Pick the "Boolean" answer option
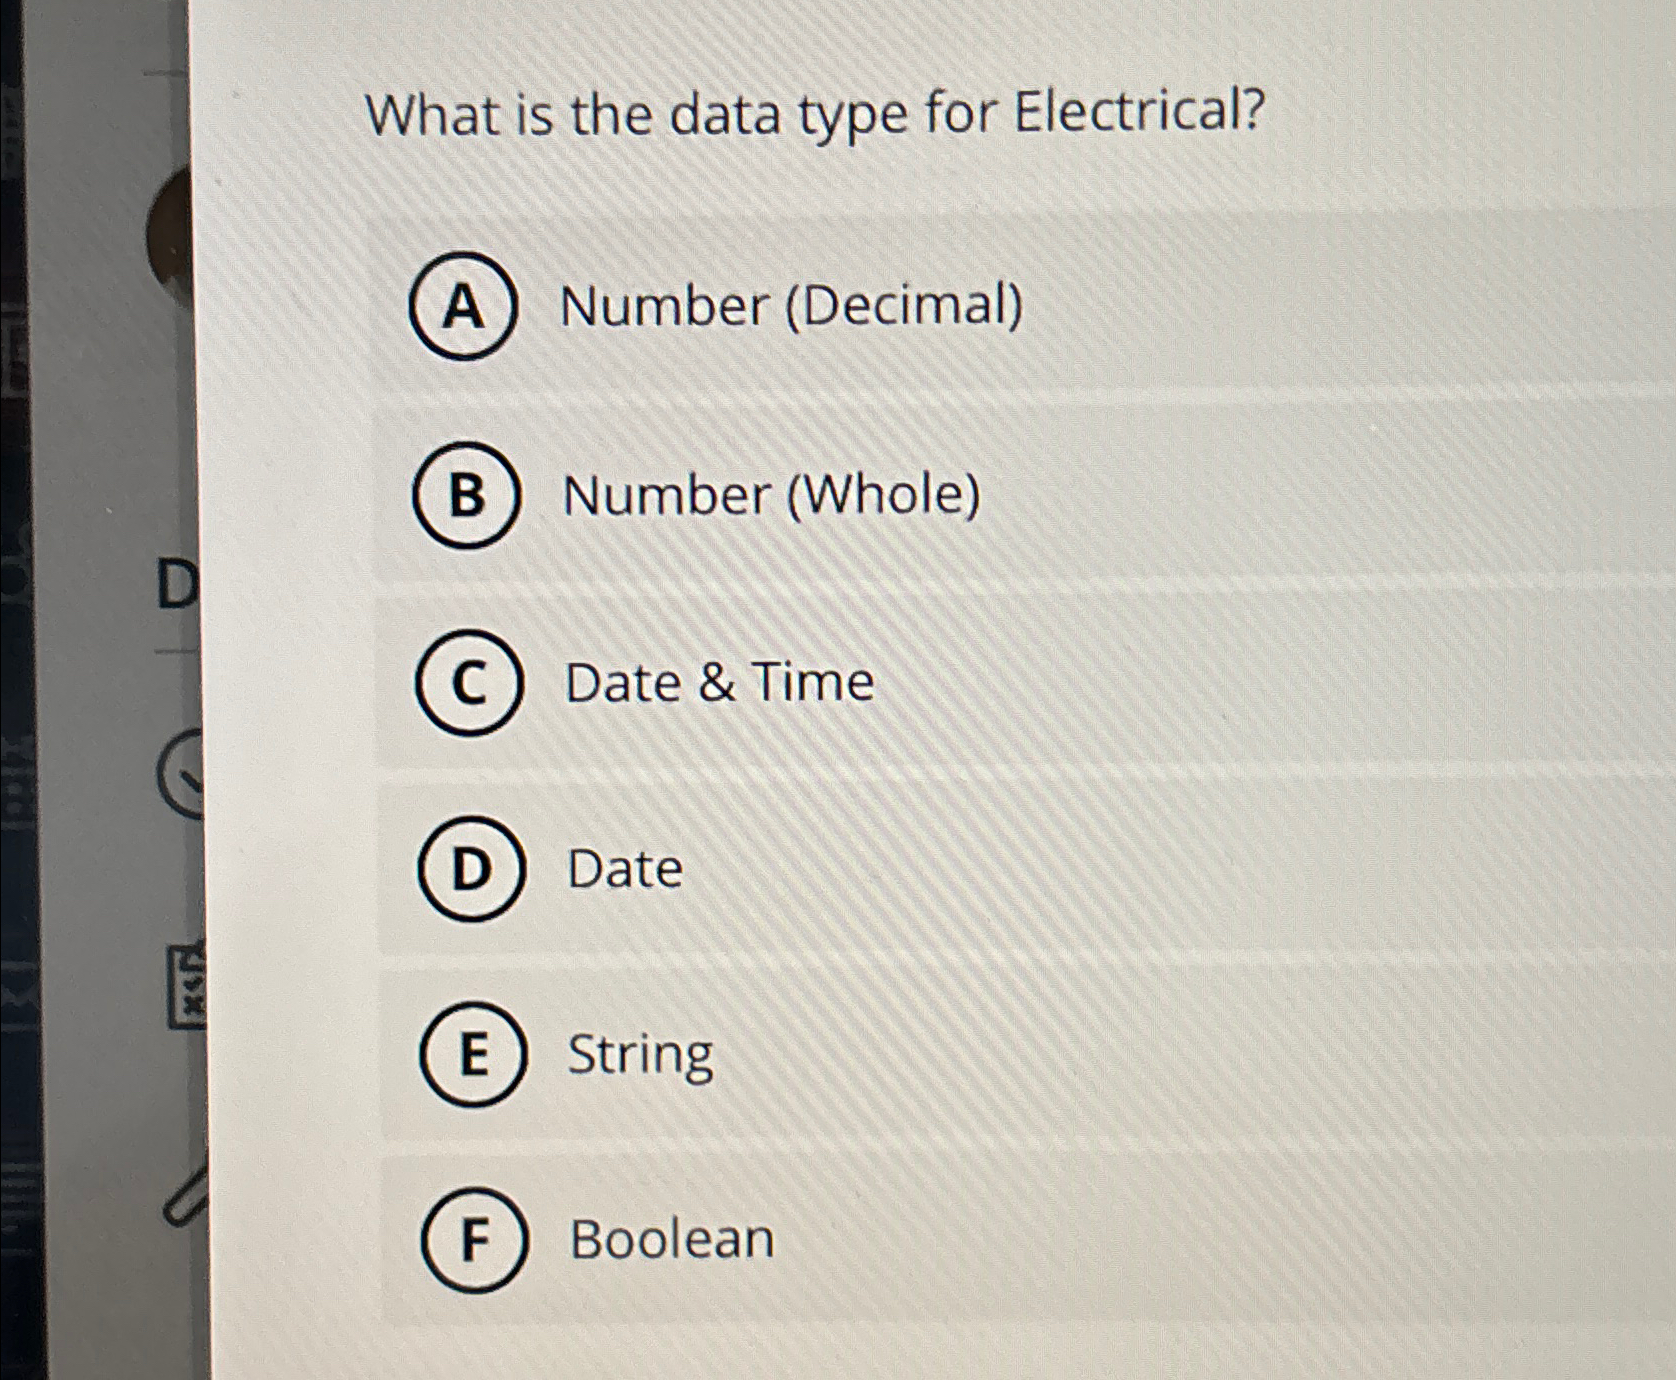The width and height of the screenshot is (1676, 1380). 672,1238
